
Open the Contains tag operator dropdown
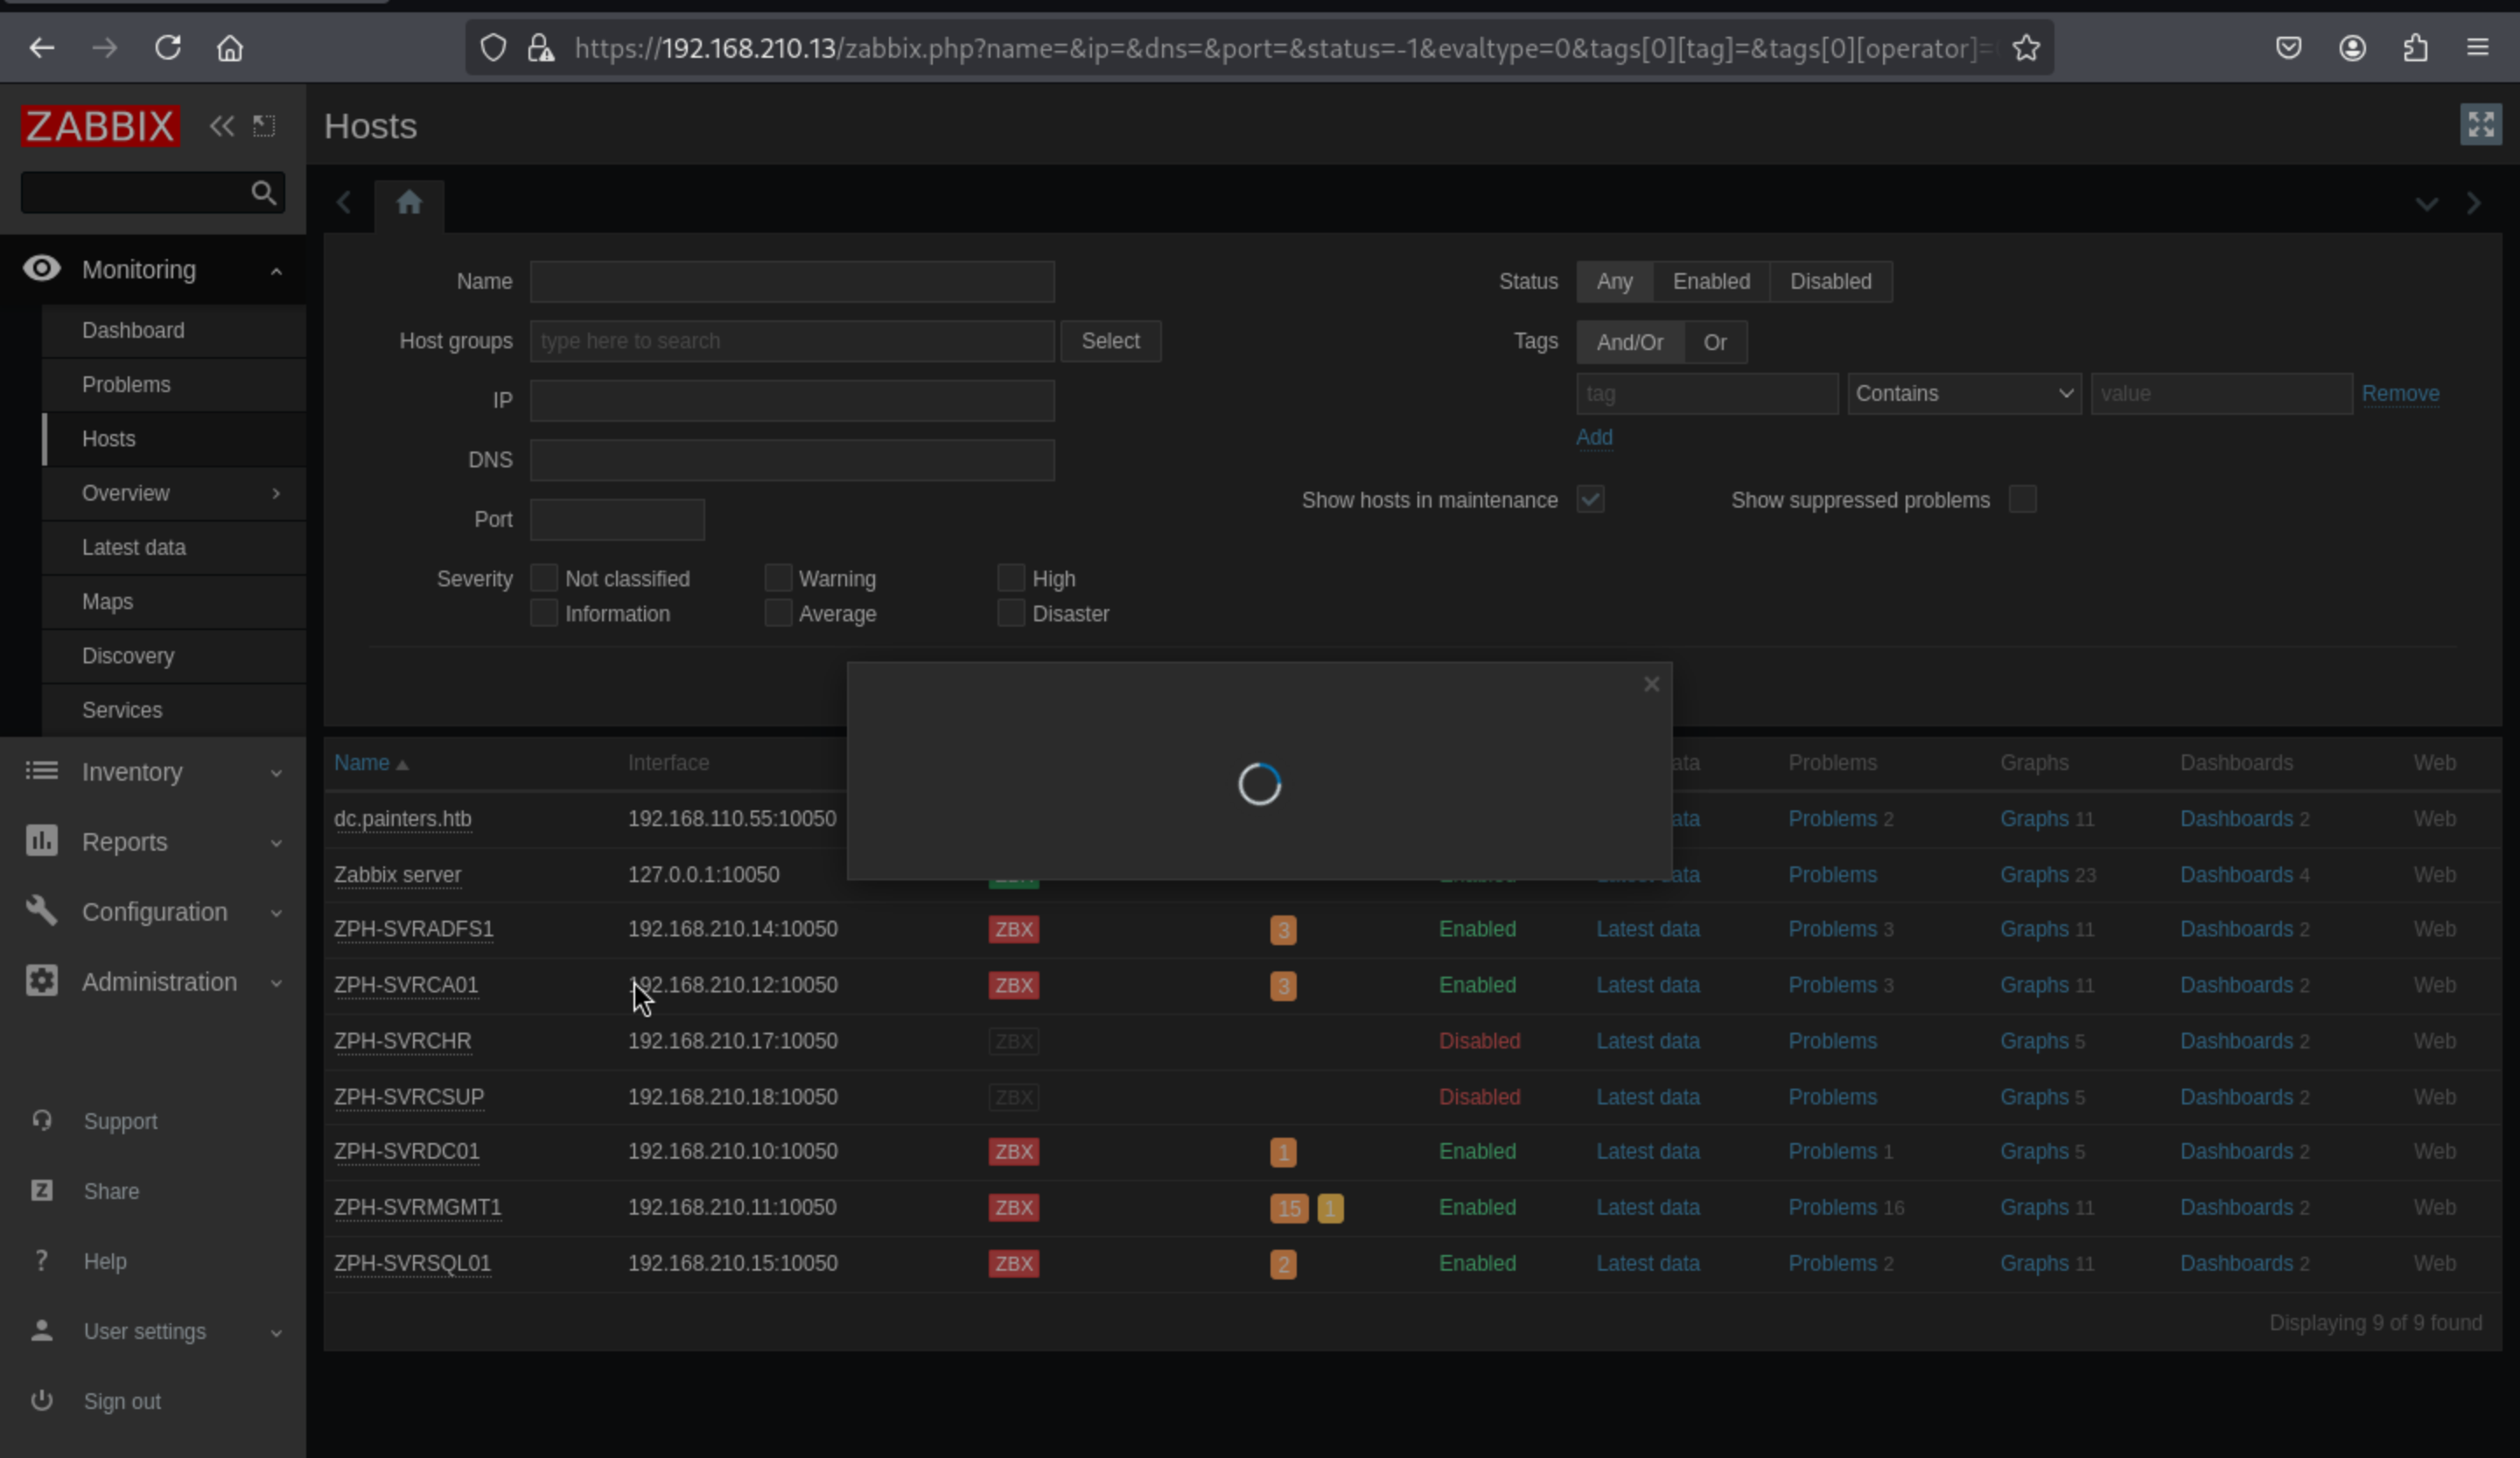(x=1963, y=393)
